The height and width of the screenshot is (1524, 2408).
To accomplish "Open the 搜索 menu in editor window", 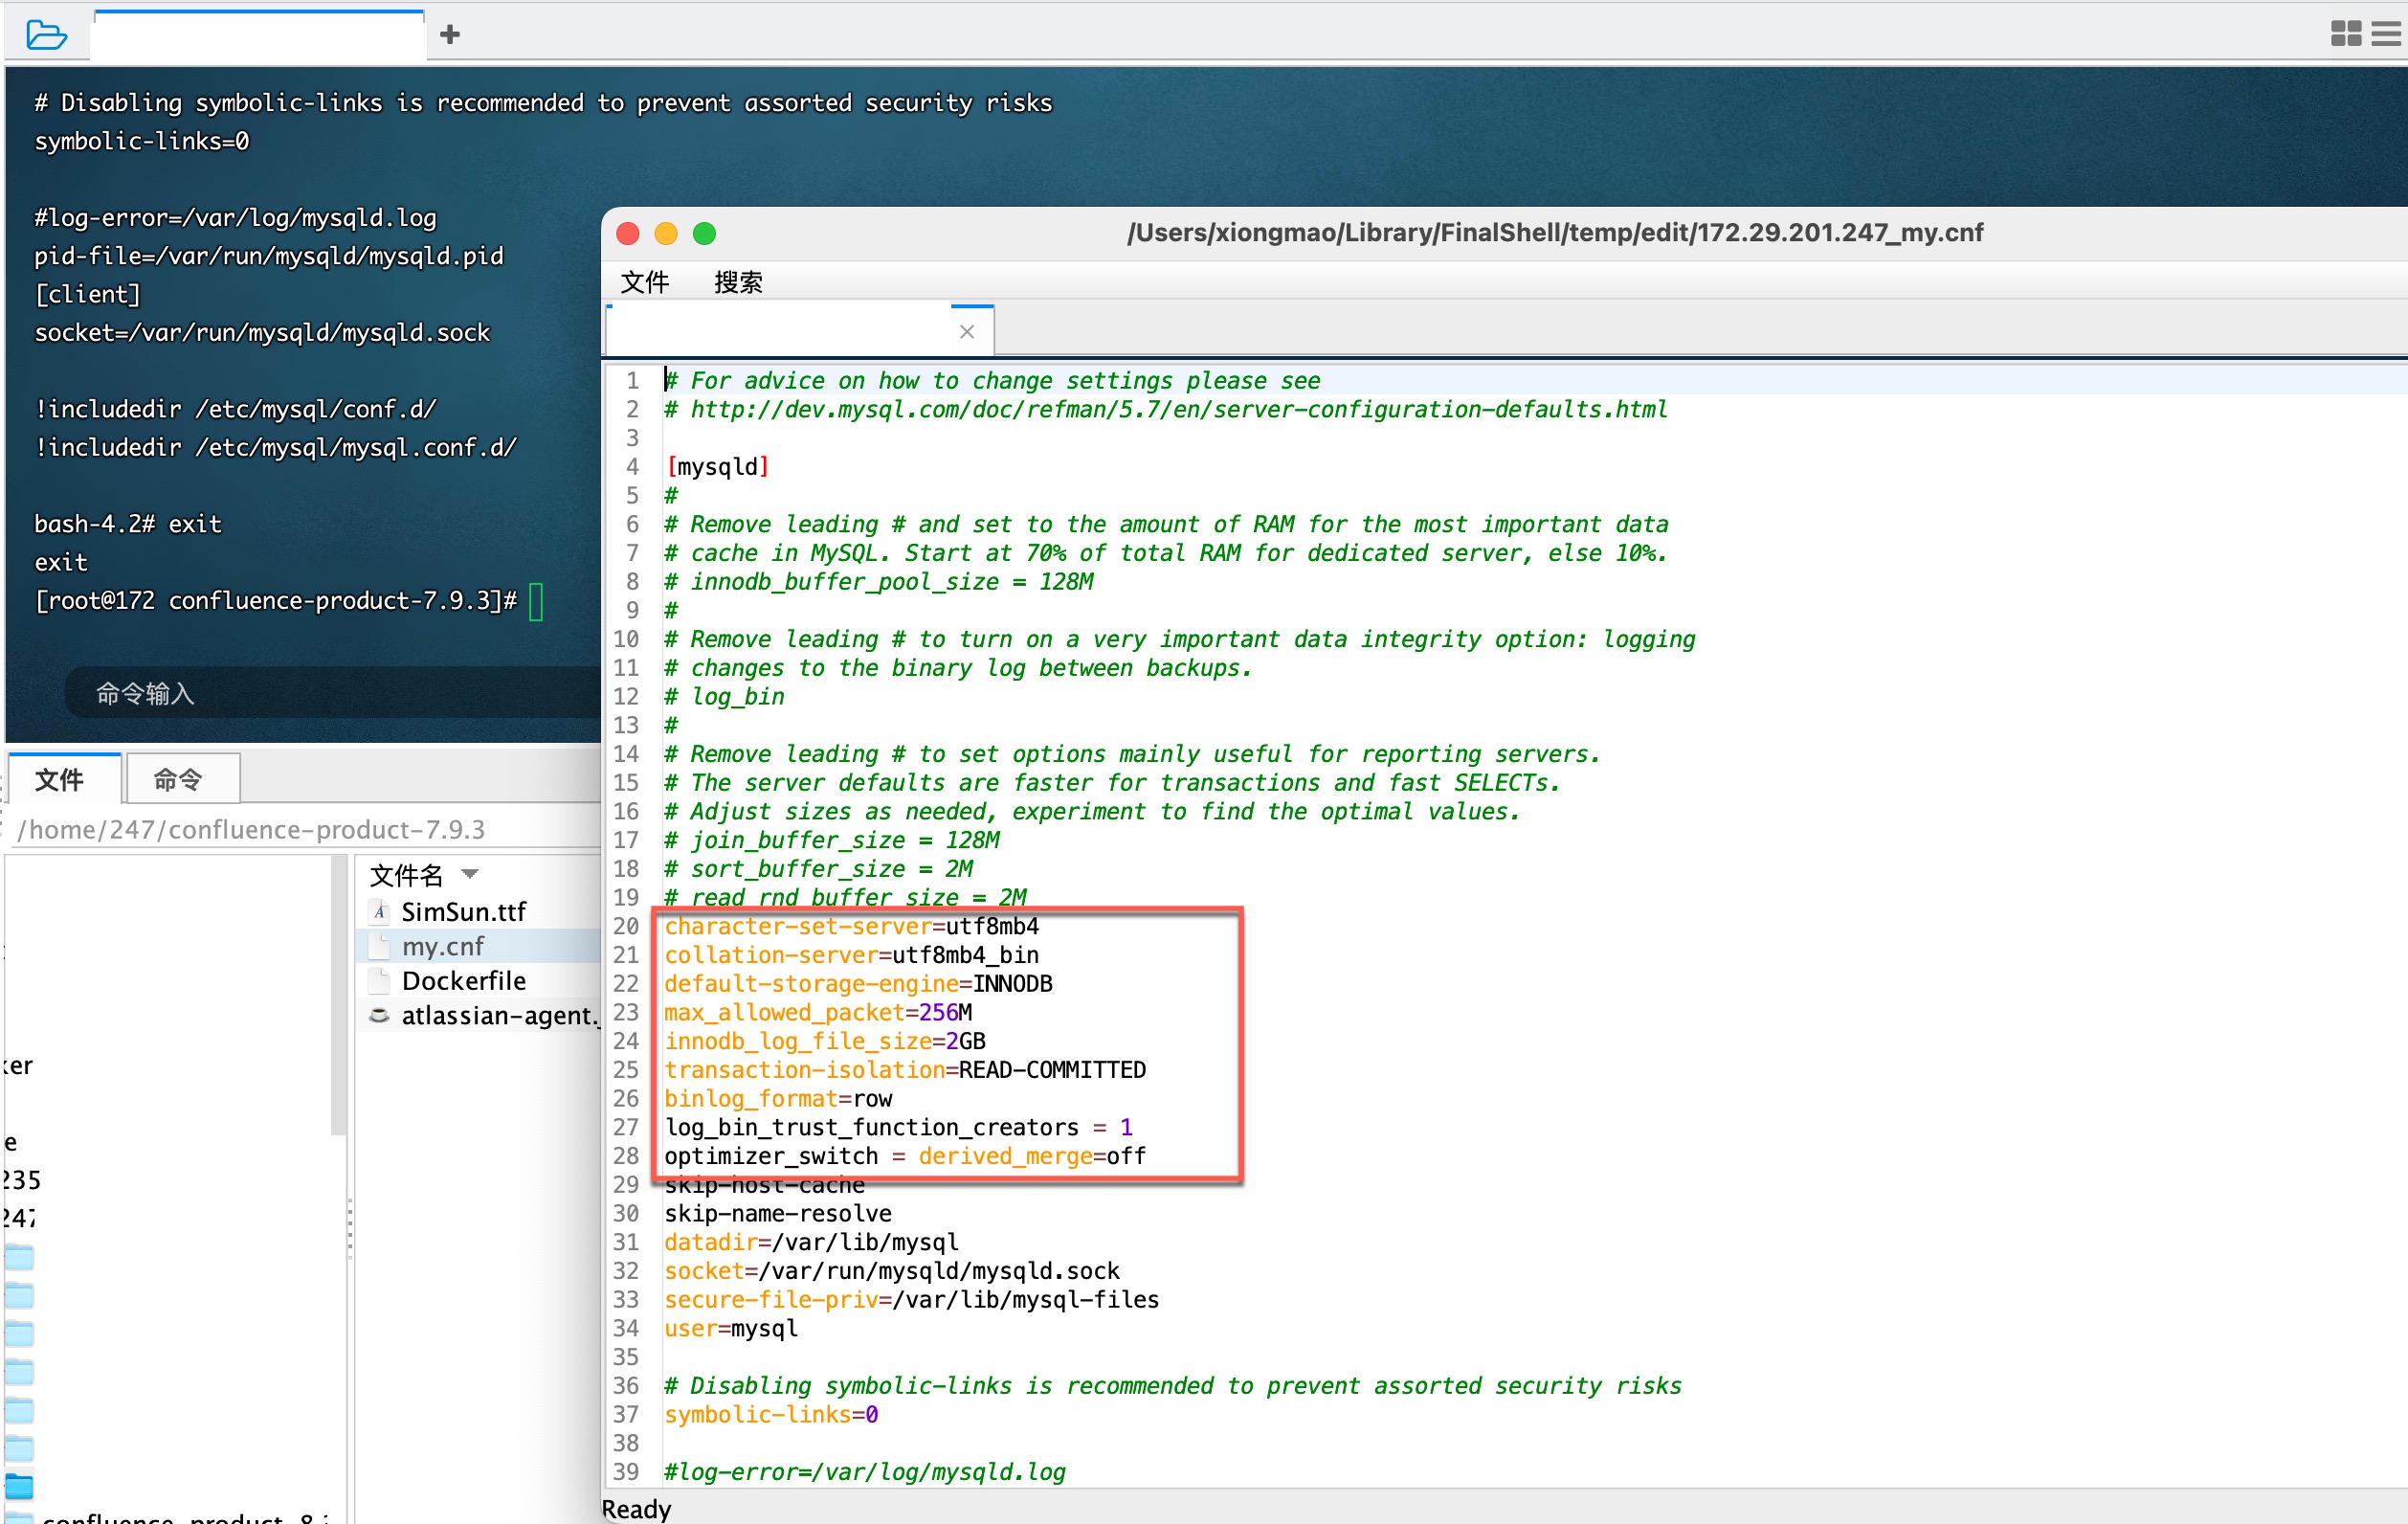I will pos(738,282).
